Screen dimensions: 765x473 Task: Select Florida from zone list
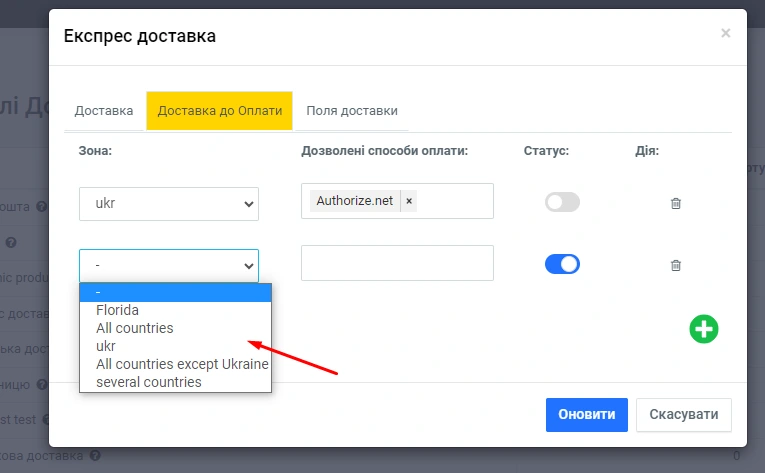point(118,310)
